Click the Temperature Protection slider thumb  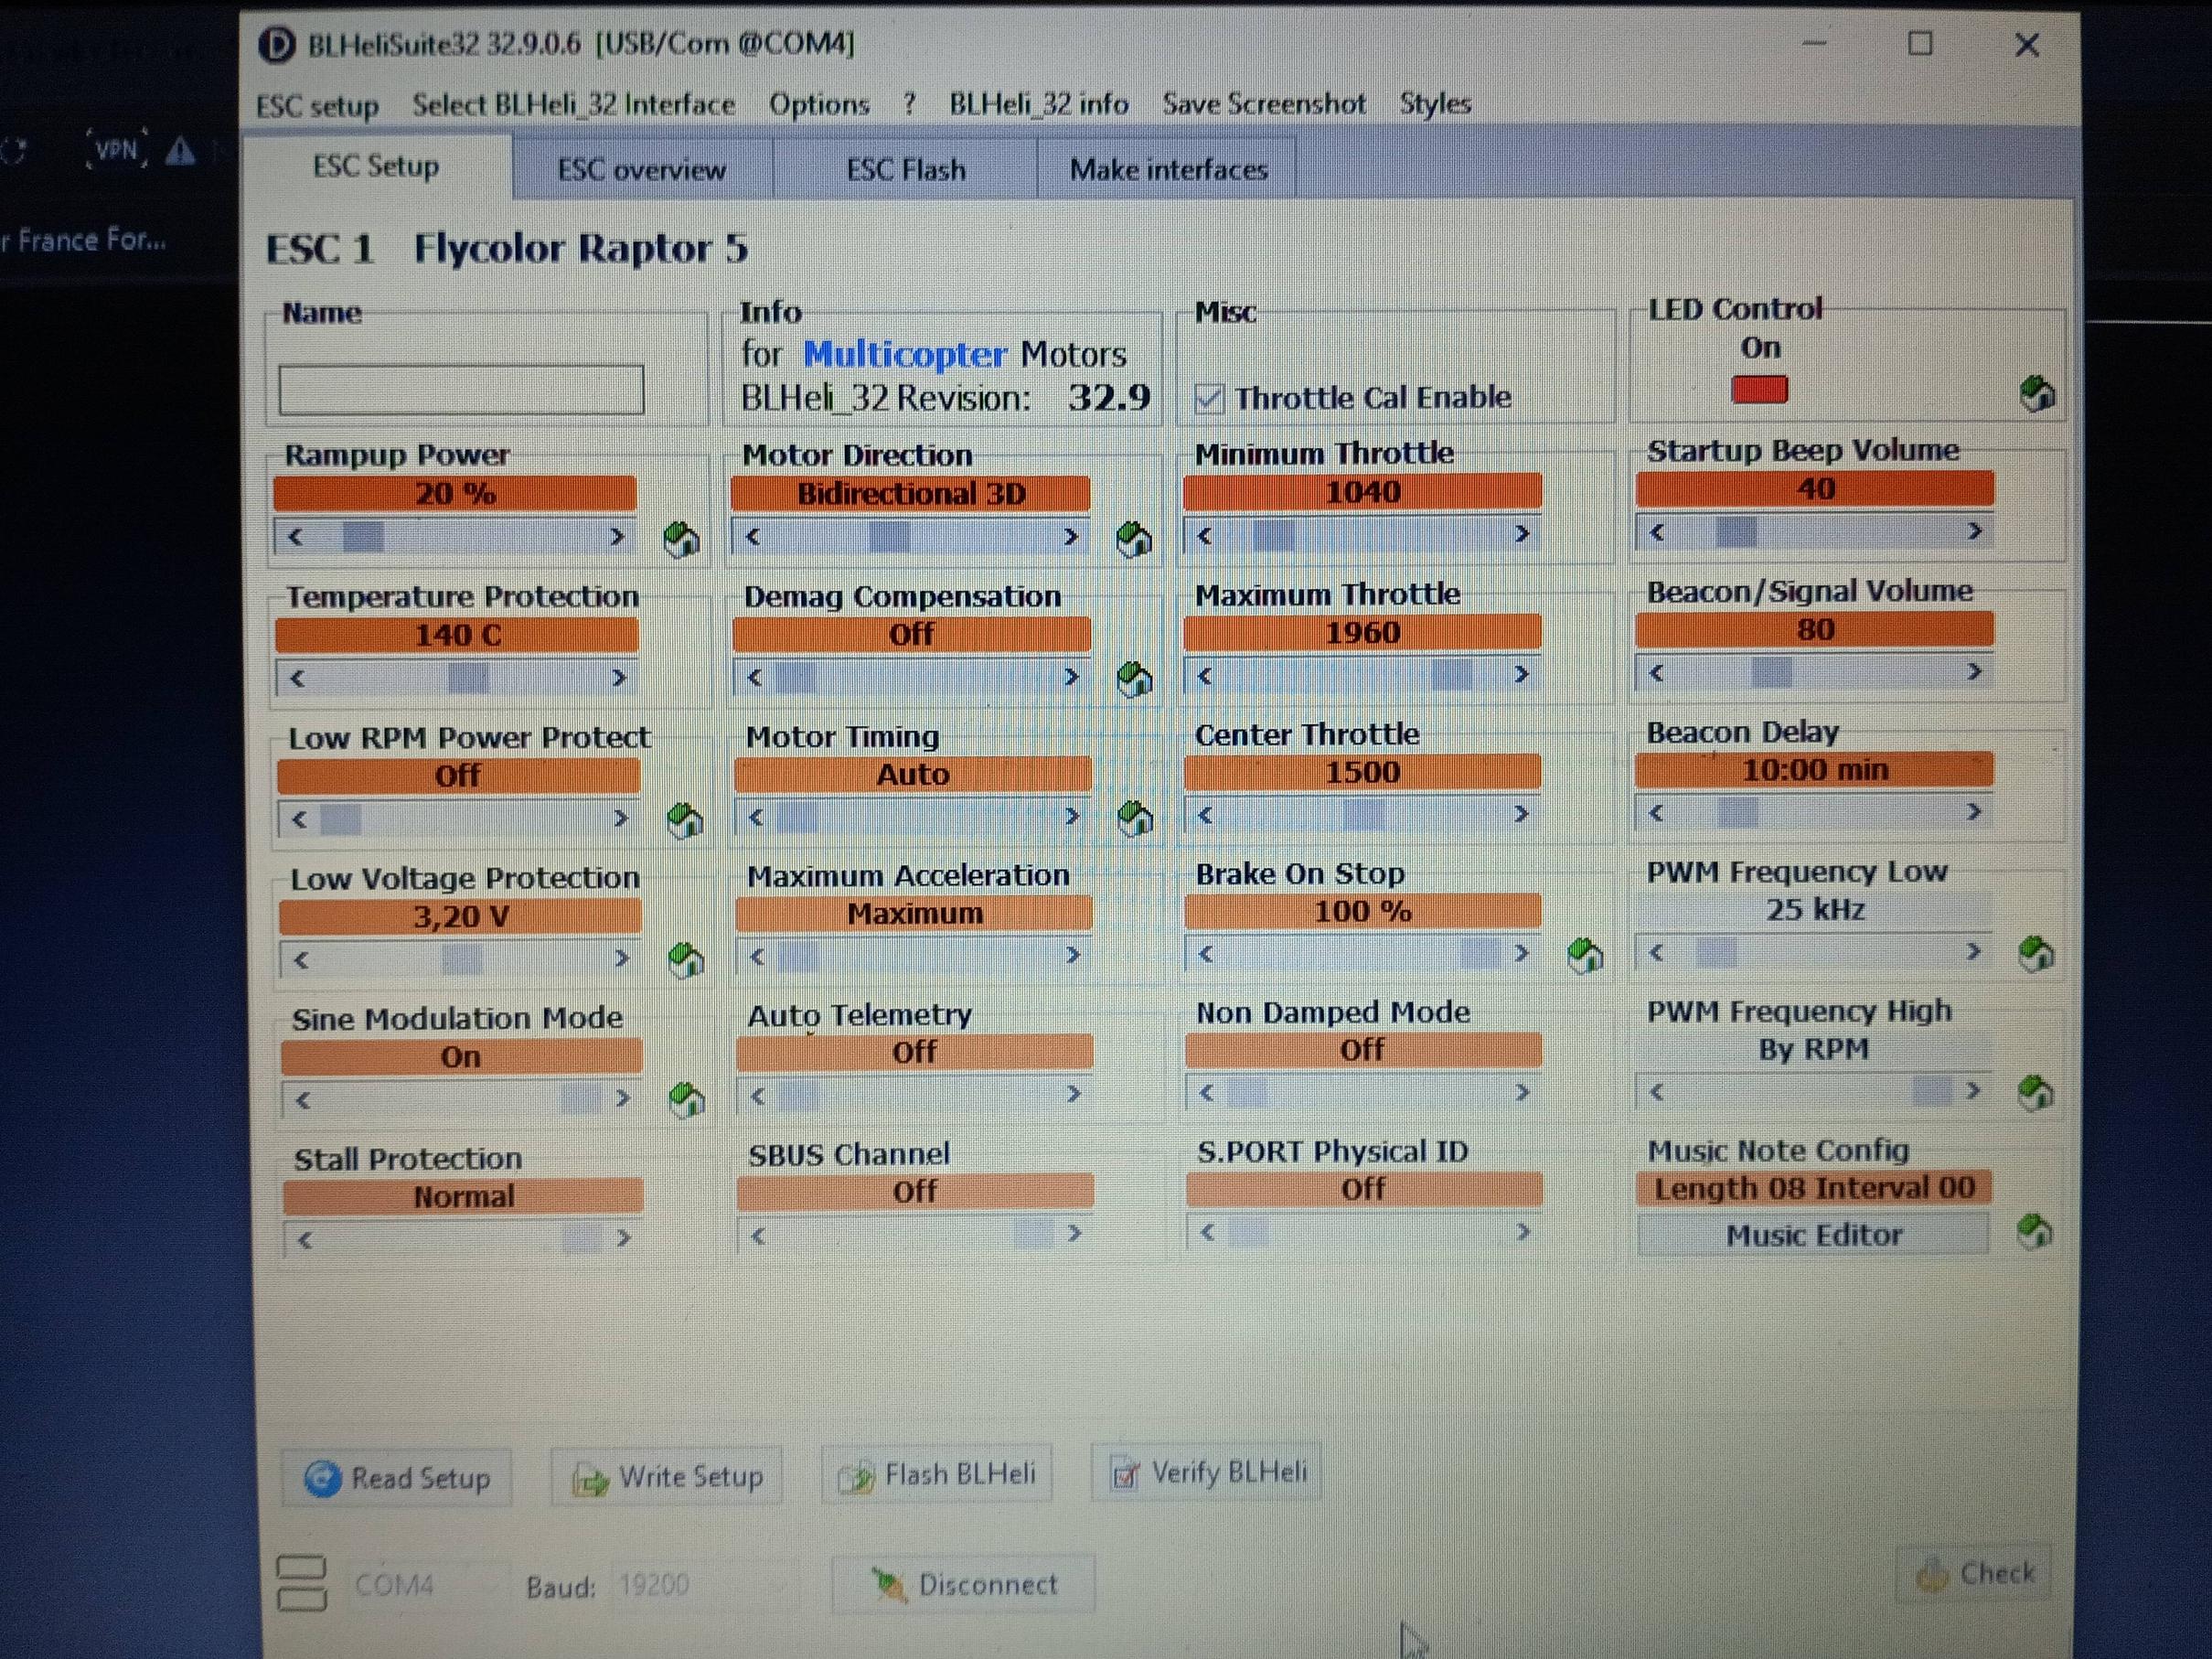click(468, 678)
